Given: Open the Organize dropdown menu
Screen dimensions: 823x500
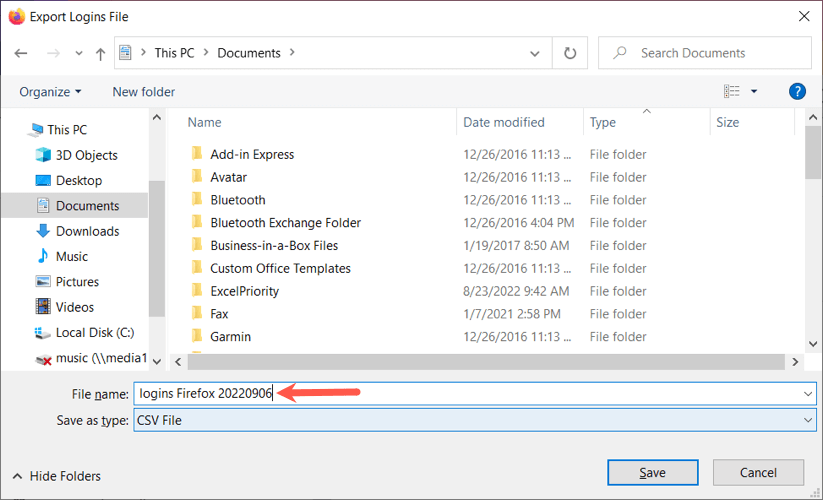Looking at the screenshot, I should point(50,91).
